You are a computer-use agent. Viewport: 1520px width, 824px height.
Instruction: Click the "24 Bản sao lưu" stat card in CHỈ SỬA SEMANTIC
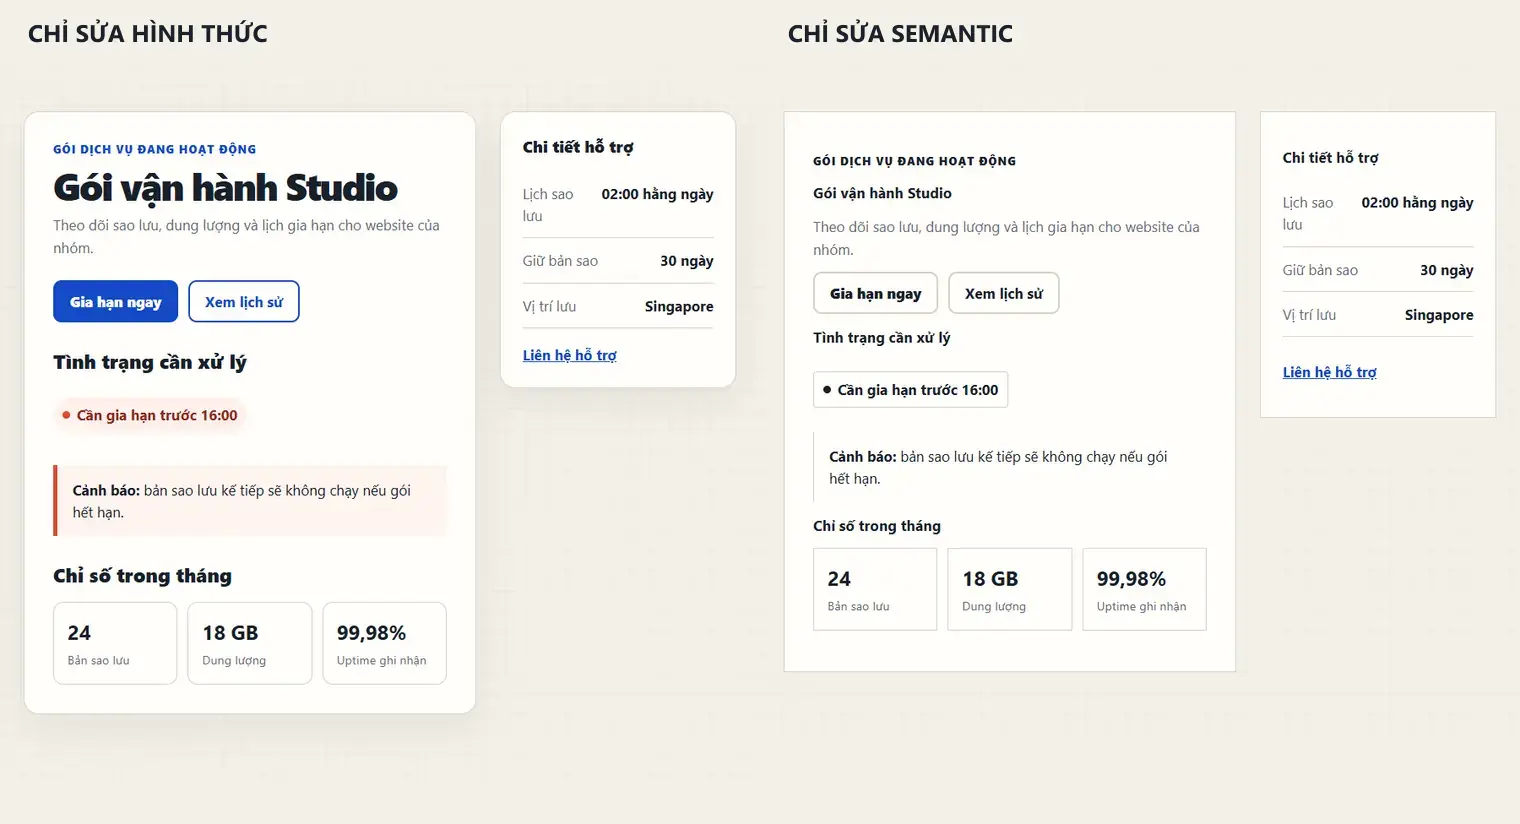[x=875, y=589]
